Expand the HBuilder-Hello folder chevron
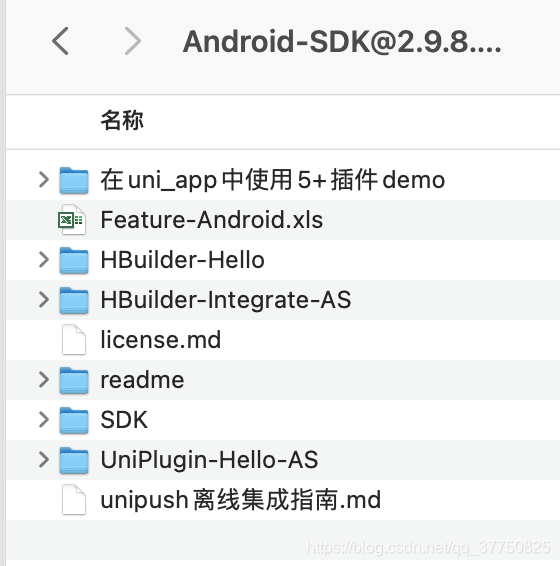The width and height of the screenshot is (560, 566). (x=44, y=260)
